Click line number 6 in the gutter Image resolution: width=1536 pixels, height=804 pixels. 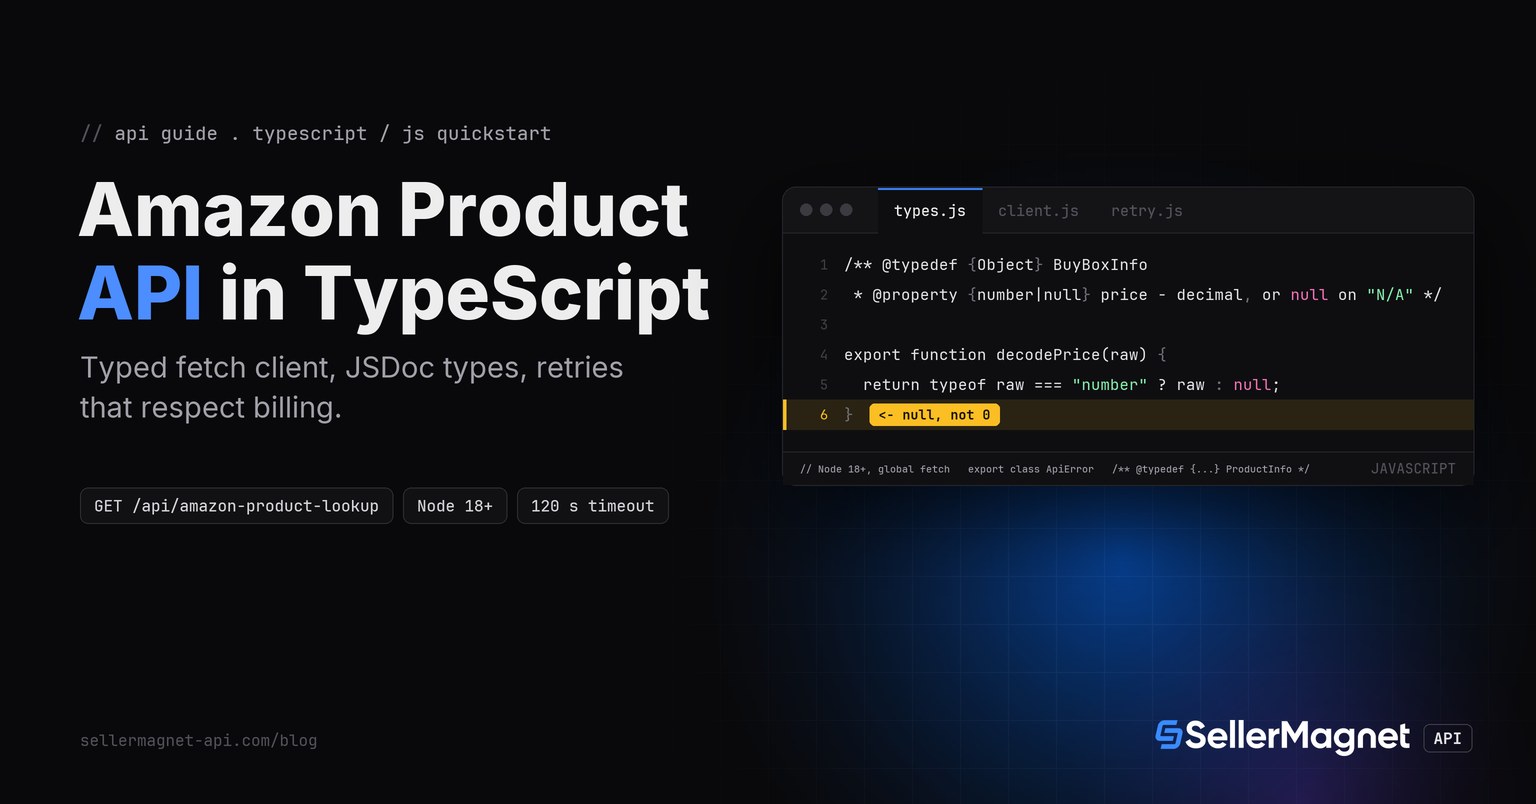[824, 415]
